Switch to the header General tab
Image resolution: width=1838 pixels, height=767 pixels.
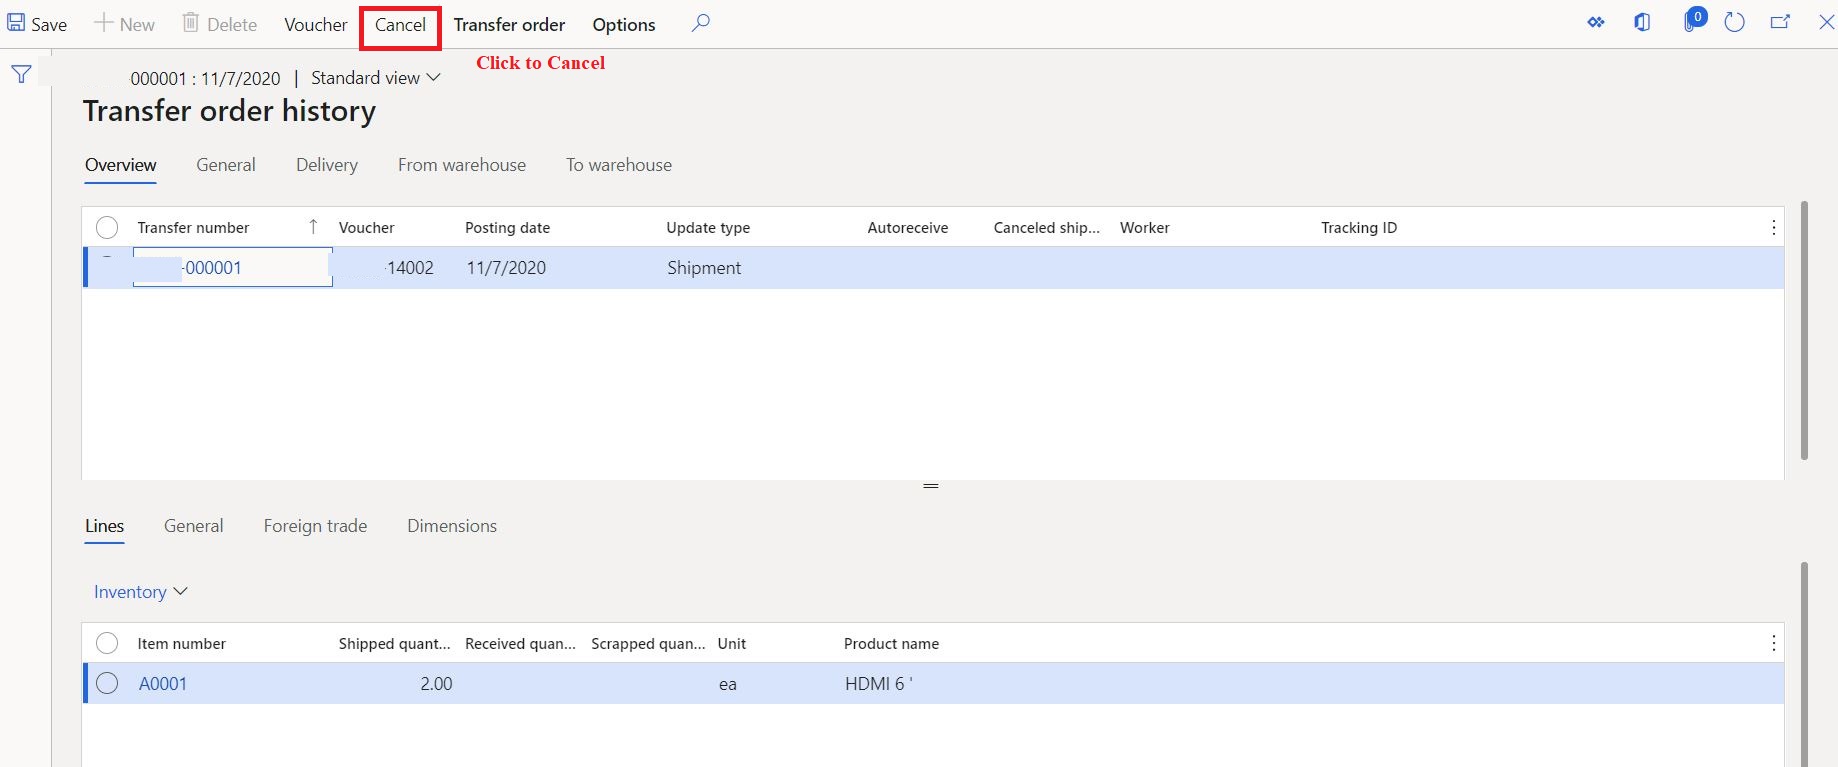[x=226, y=165]
